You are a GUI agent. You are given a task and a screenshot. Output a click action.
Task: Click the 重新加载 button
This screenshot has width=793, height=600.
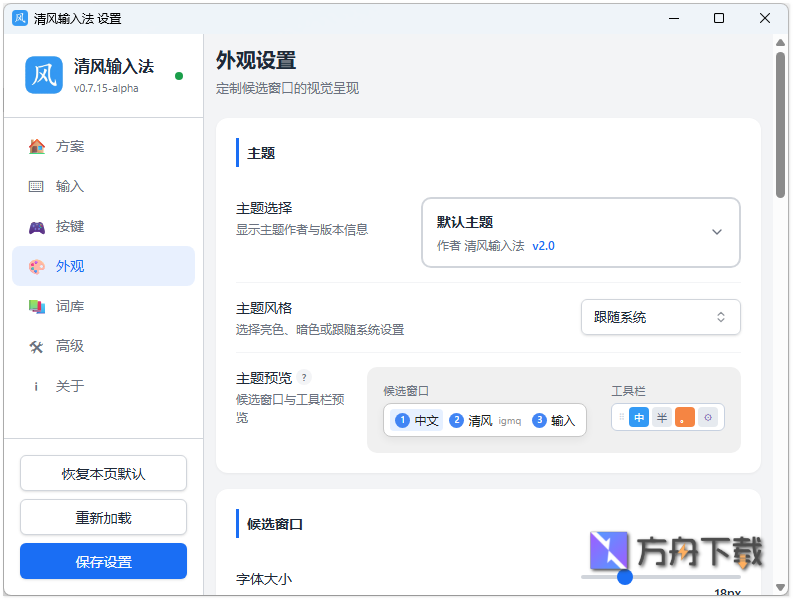(x=103, y=518)
